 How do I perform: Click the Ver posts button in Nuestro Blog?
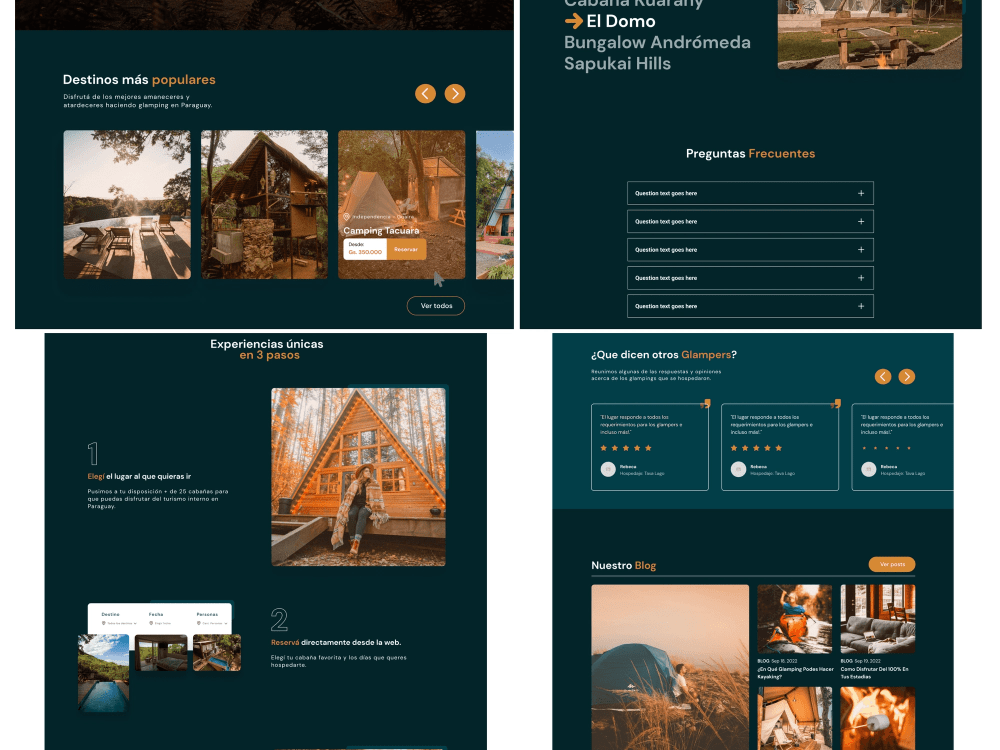pyautogui.click(x=894, y=564)
